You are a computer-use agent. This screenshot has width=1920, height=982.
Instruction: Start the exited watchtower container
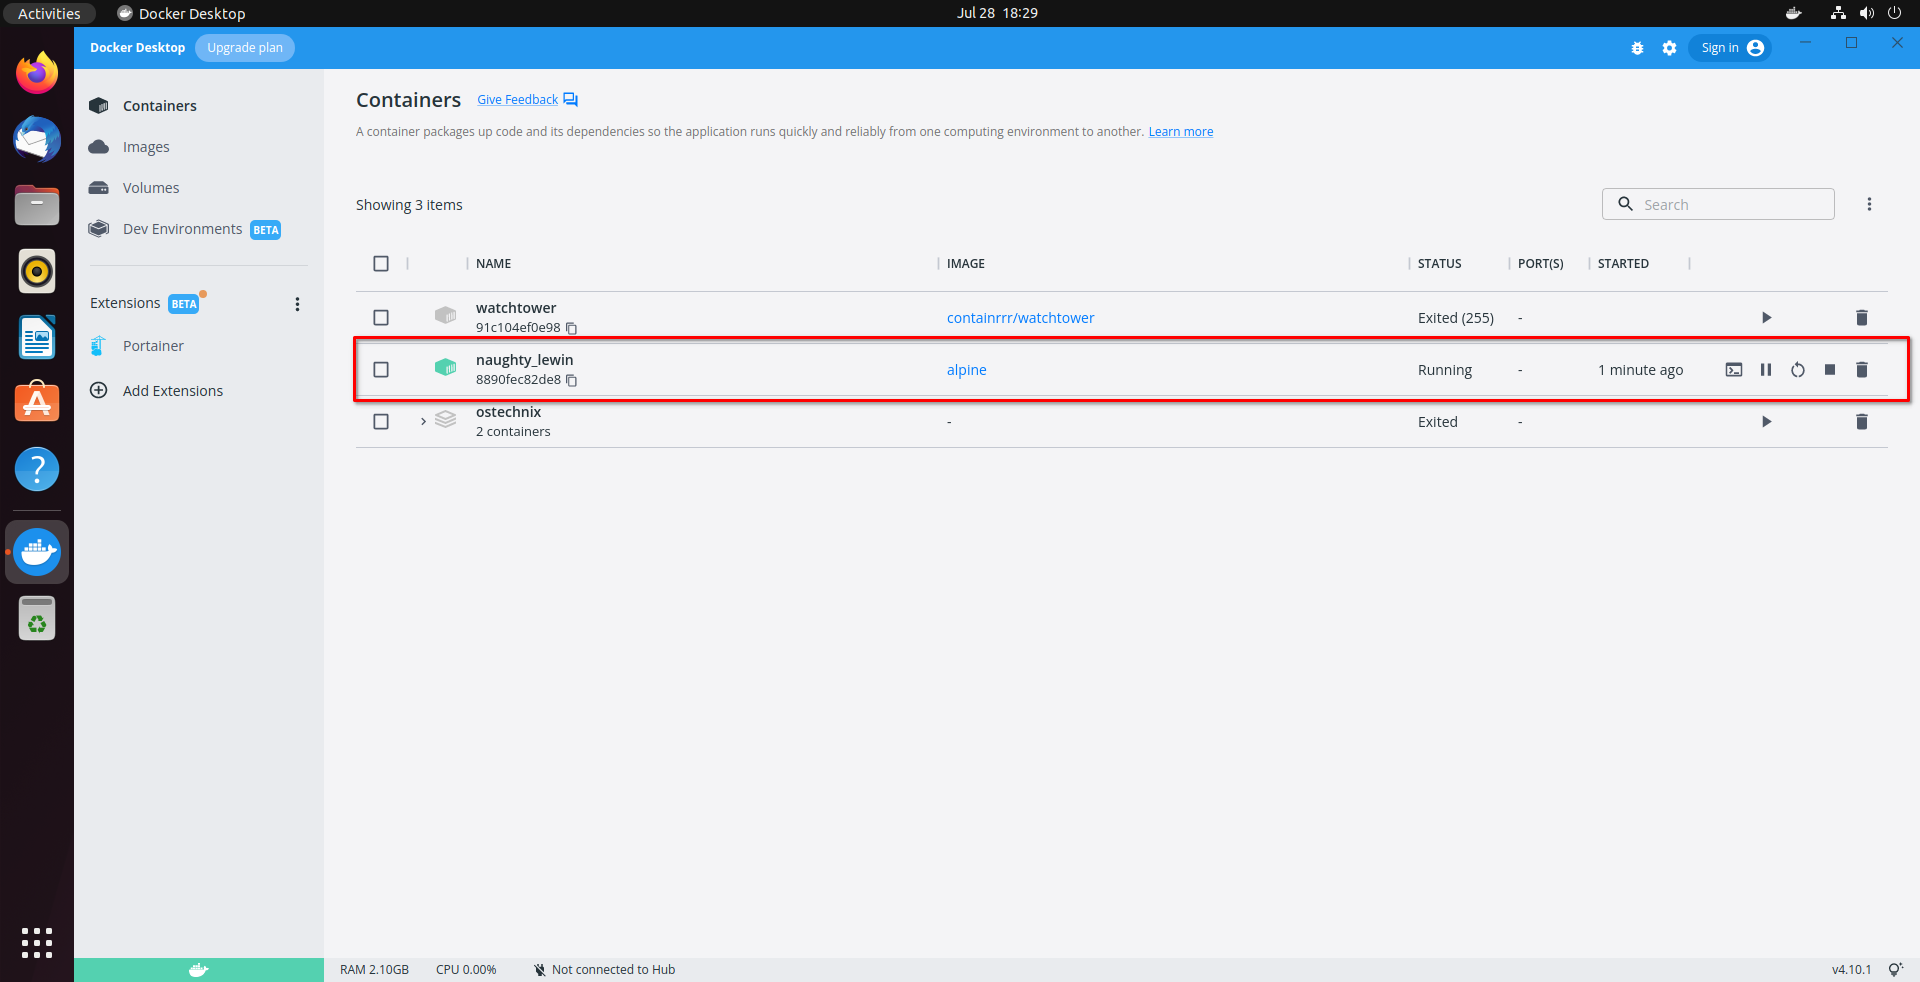[x=1766, y=318]
